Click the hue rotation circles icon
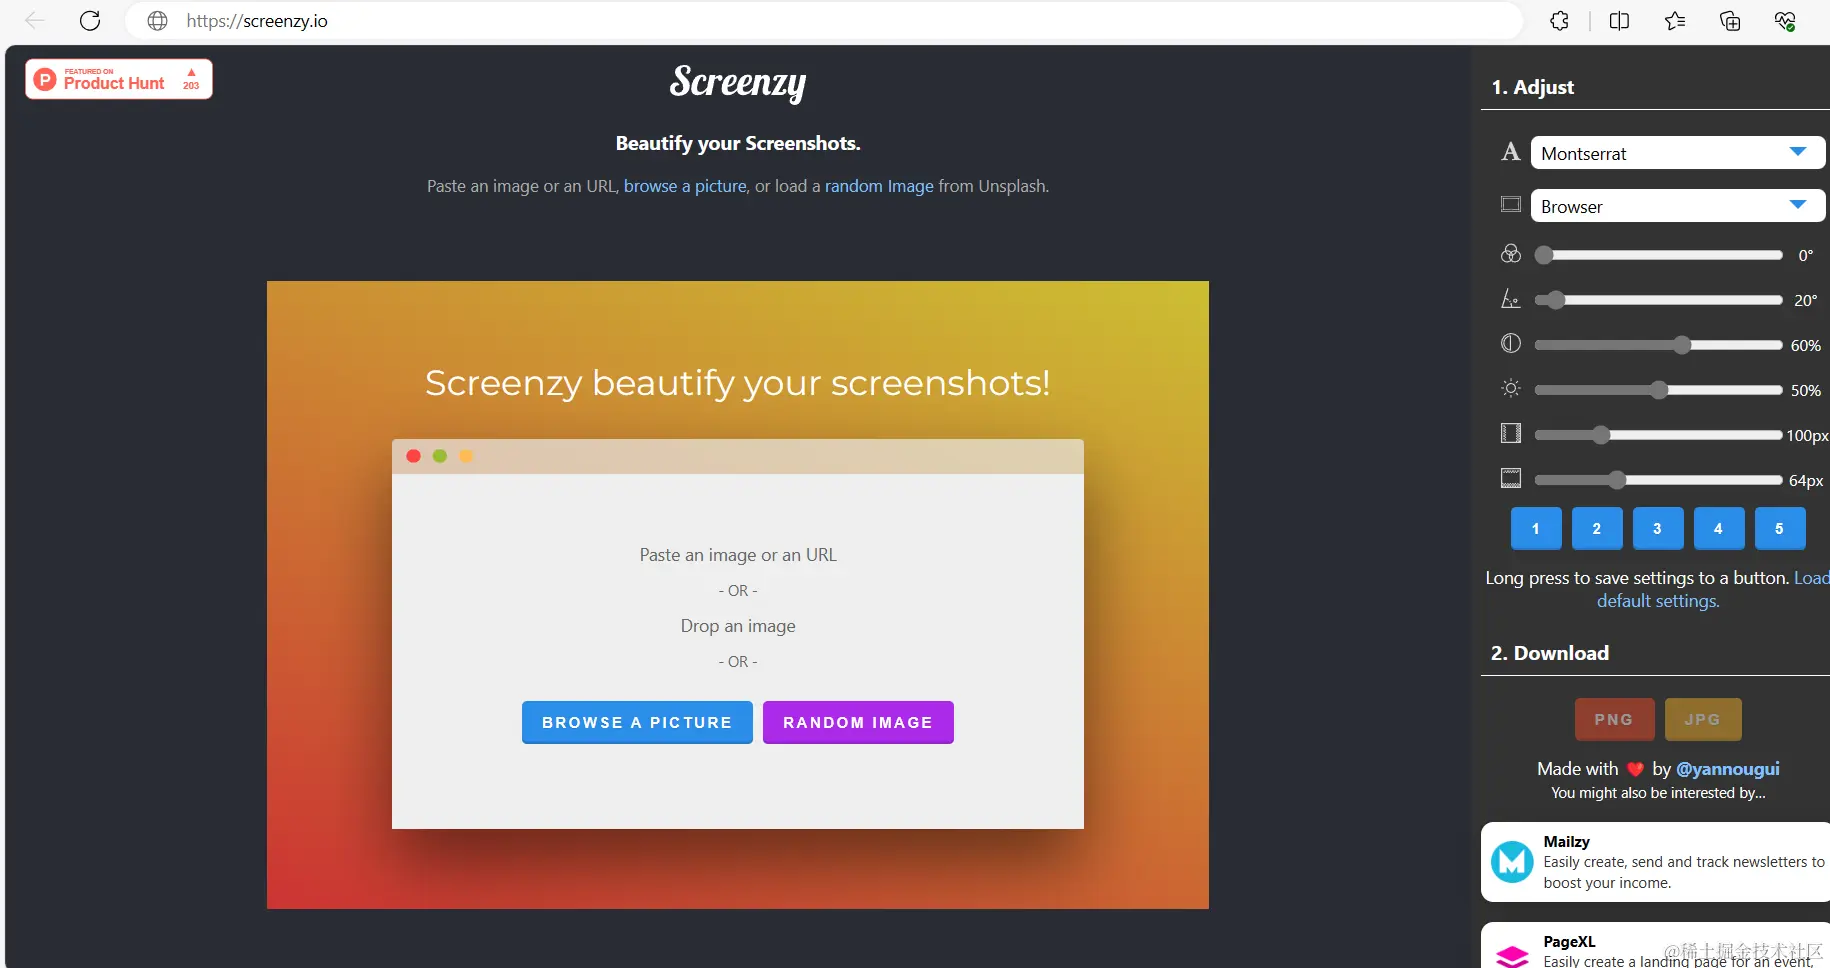 coord(1511,254)
